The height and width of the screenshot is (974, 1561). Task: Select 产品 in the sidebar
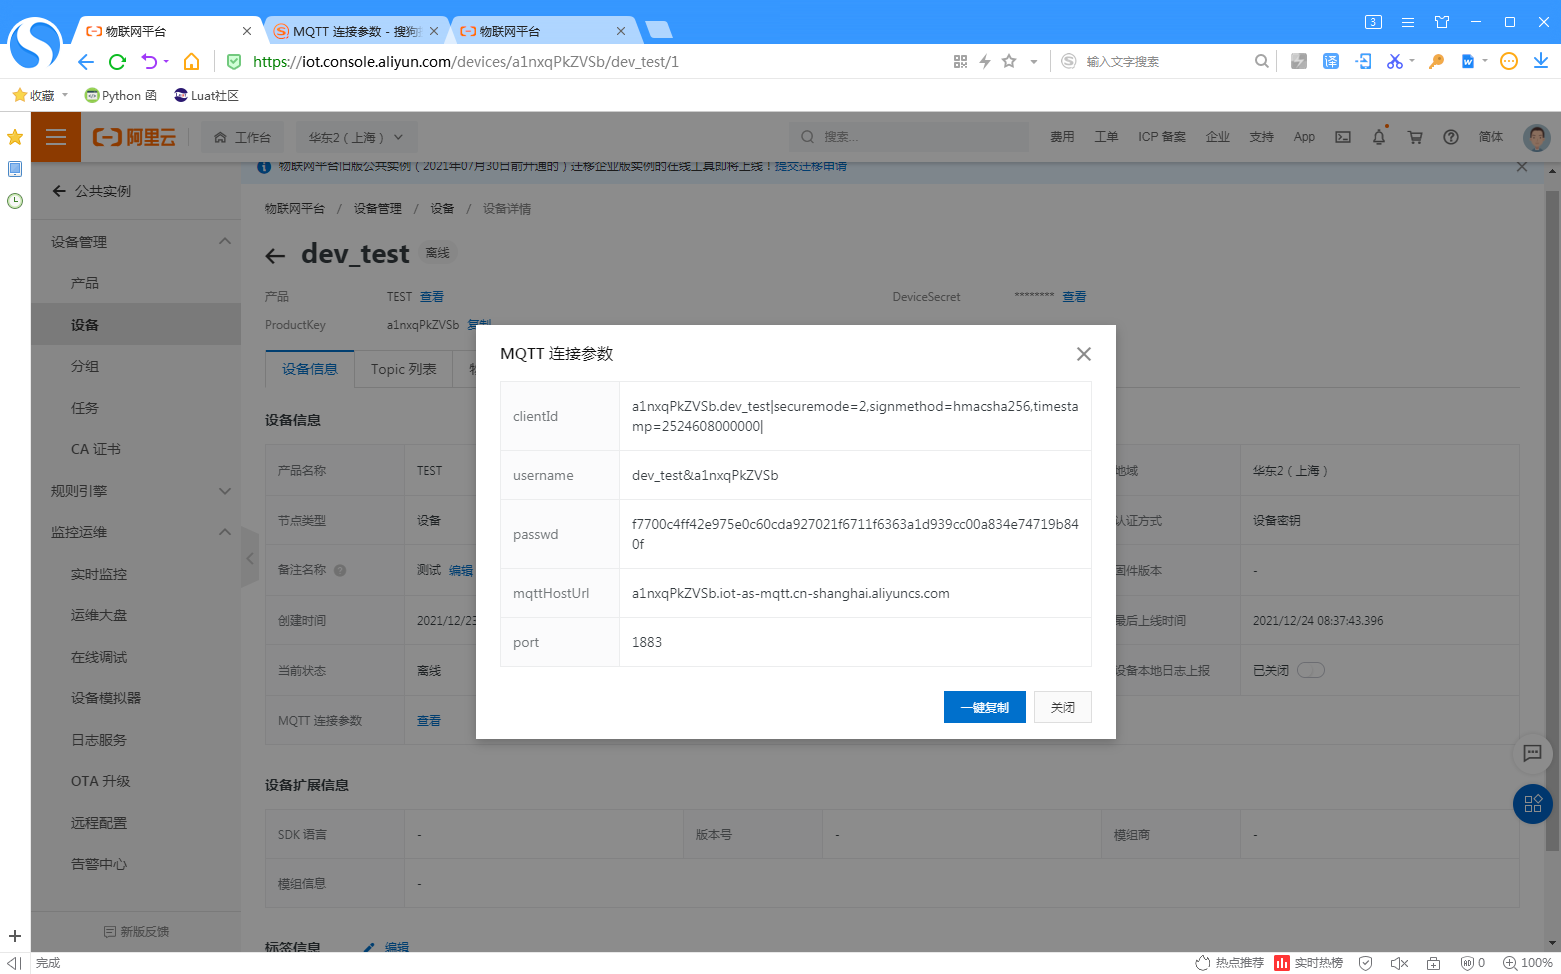tap(85, 283)
